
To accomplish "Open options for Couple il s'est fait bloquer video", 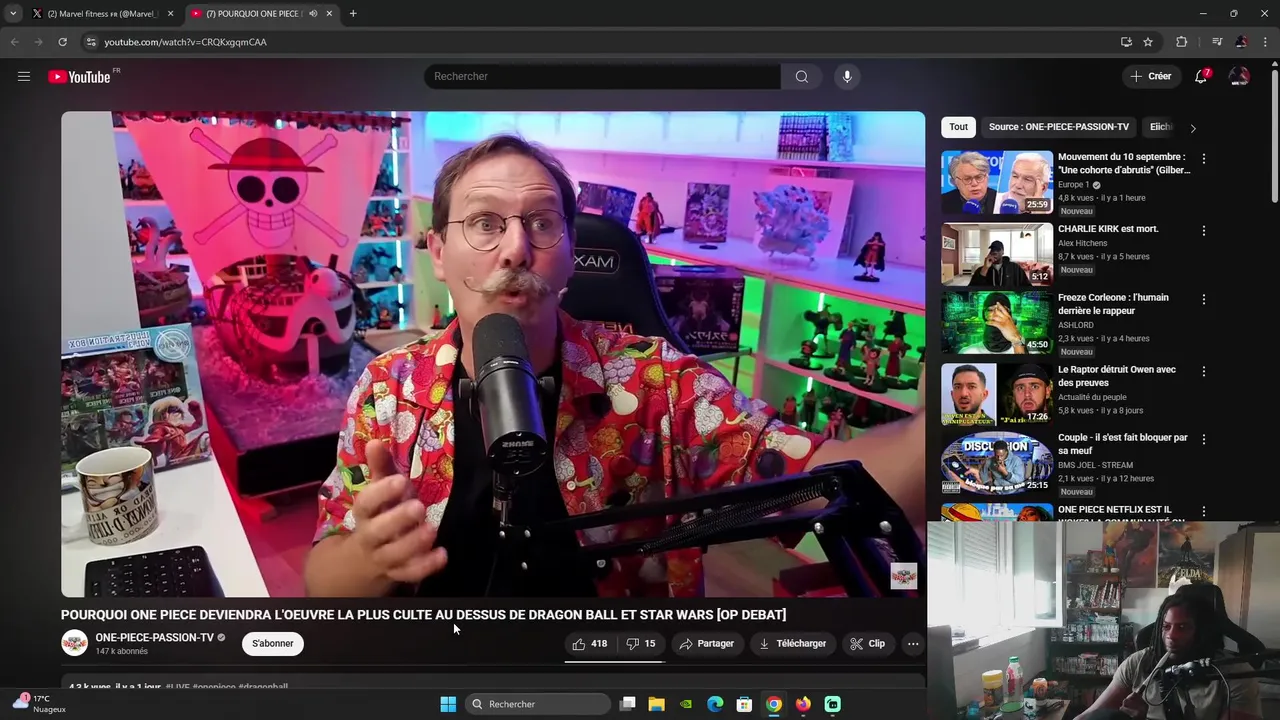I will [x=1204, y=439].
